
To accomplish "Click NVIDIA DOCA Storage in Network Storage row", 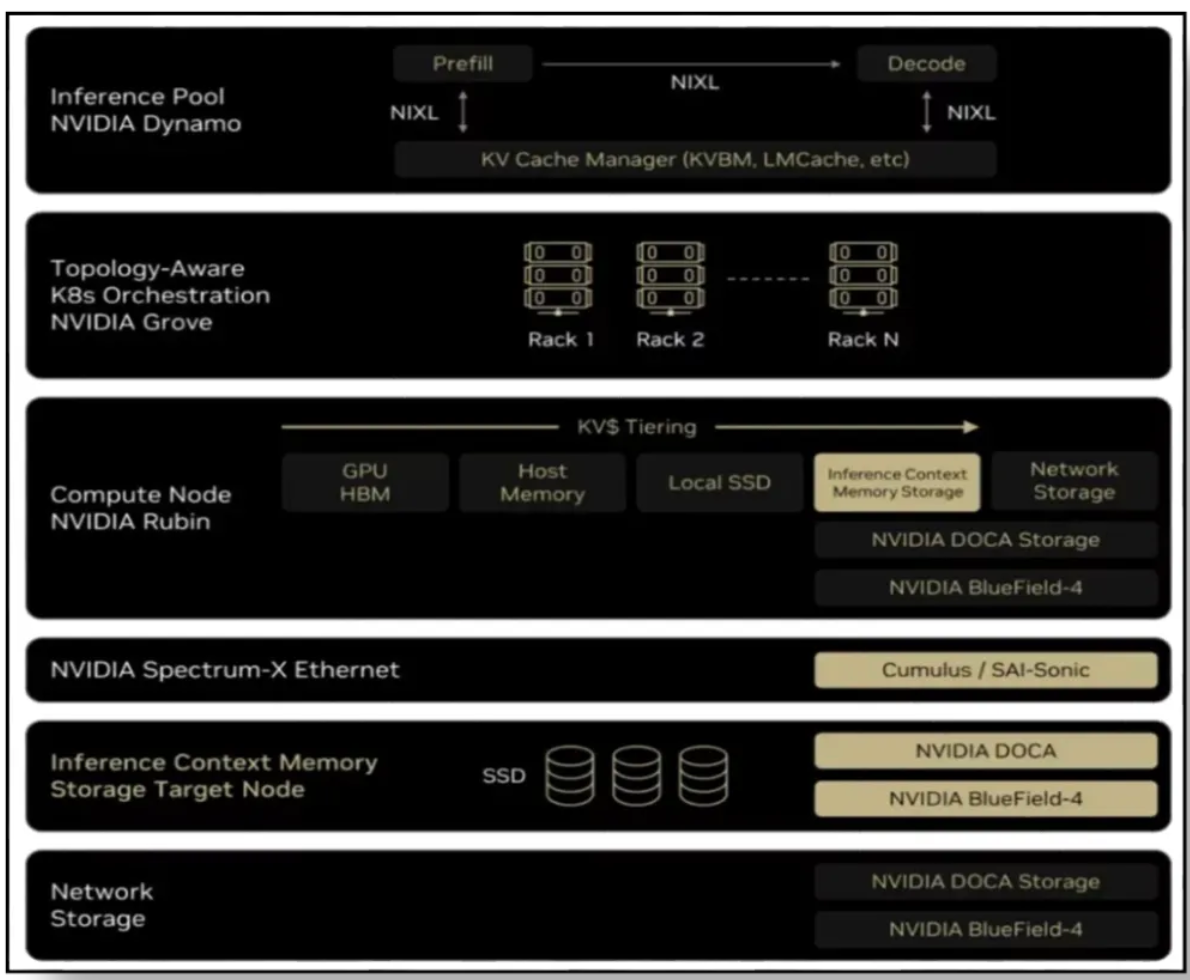I will pyautogui.click(x=986, y=881).
